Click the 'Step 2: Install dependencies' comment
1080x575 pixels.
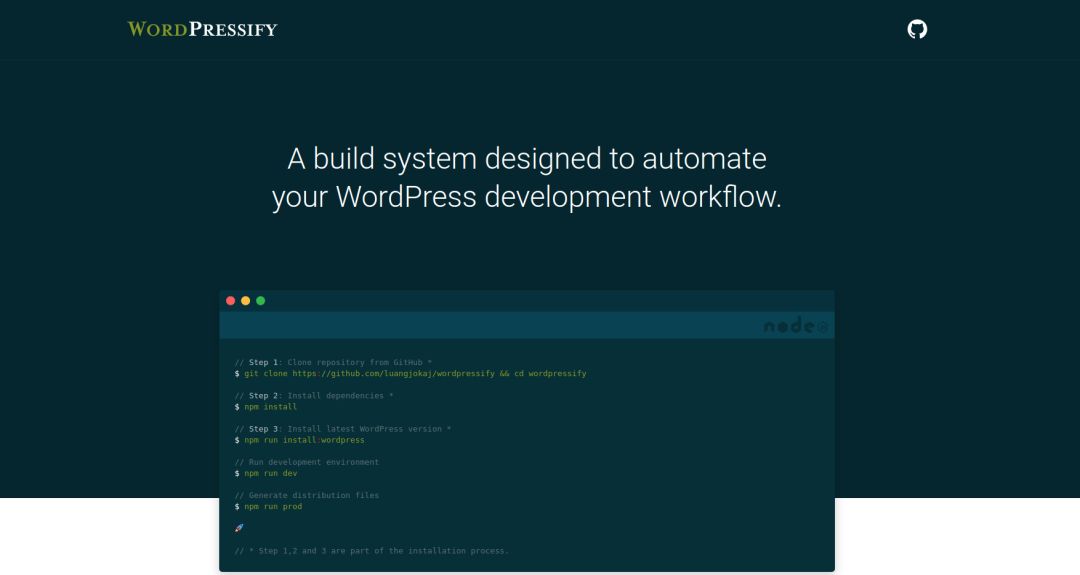[314, 395]
